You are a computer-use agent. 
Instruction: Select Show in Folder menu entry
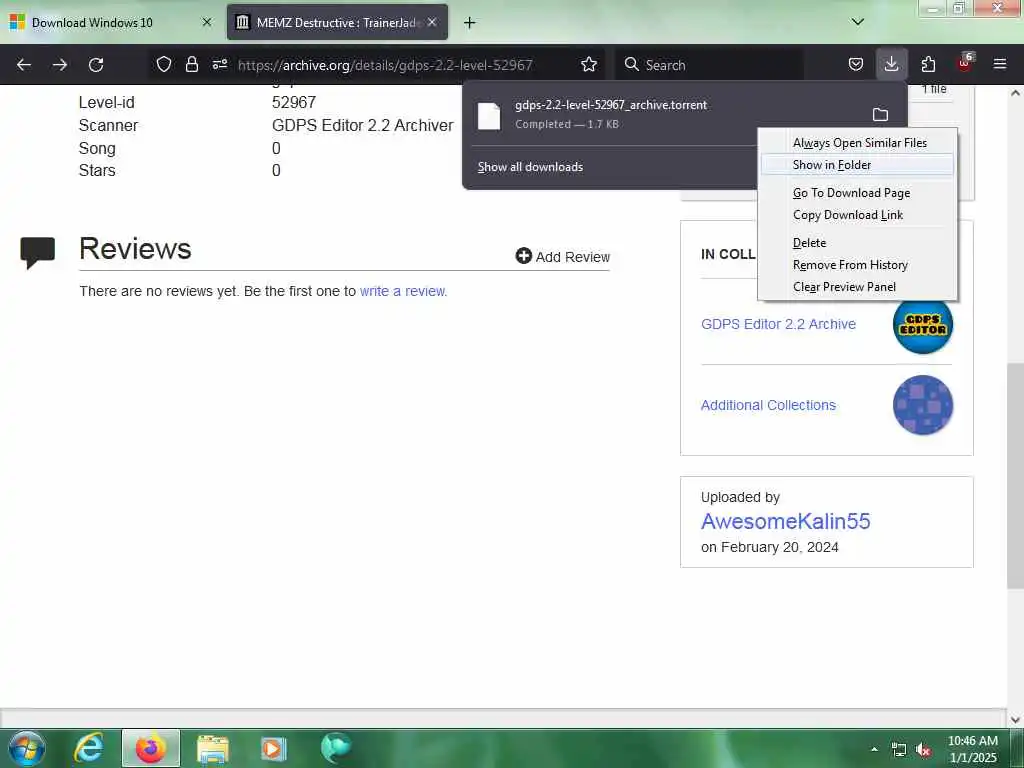click(857, 165)
